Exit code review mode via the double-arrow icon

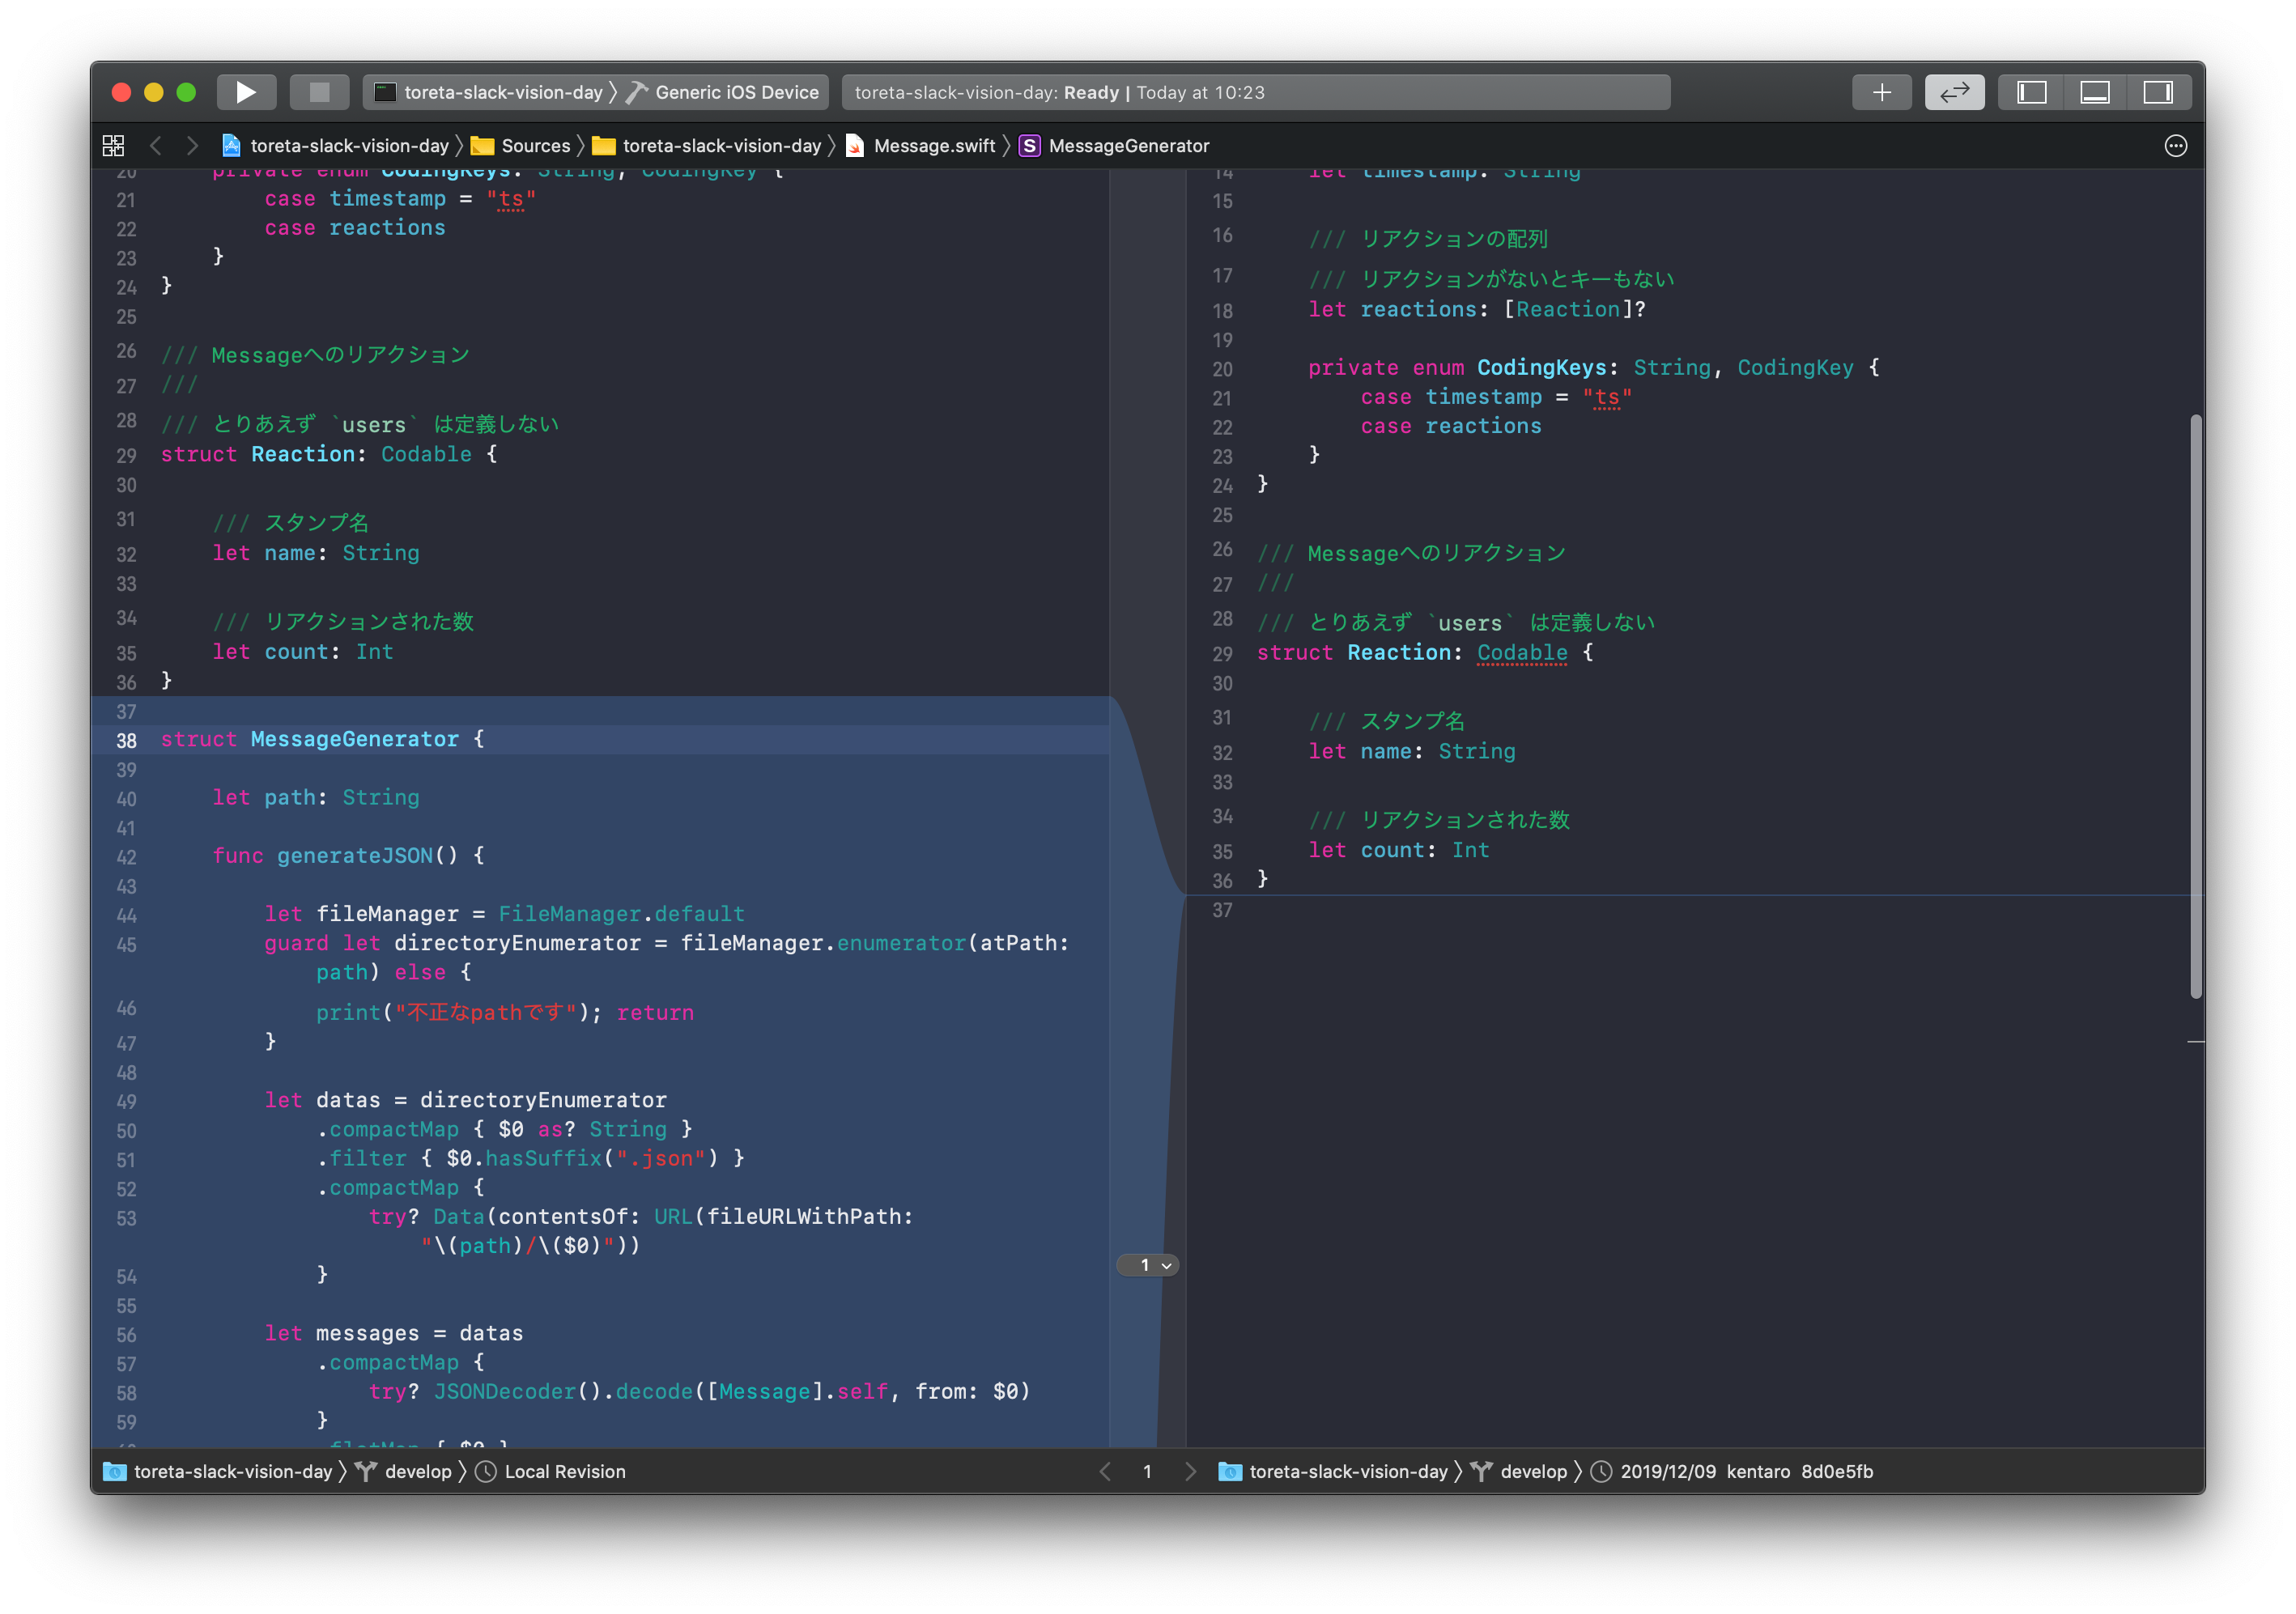tap(1955, 91)
